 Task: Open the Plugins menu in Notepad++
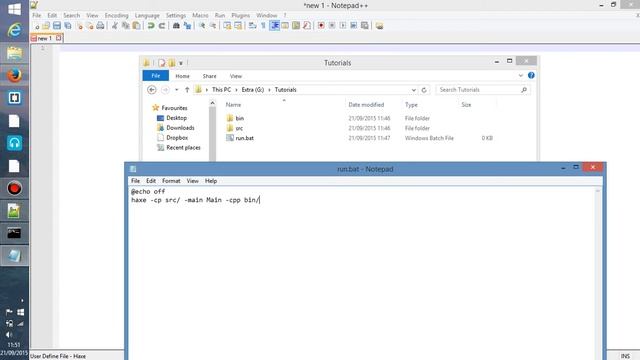coord(240,15)
